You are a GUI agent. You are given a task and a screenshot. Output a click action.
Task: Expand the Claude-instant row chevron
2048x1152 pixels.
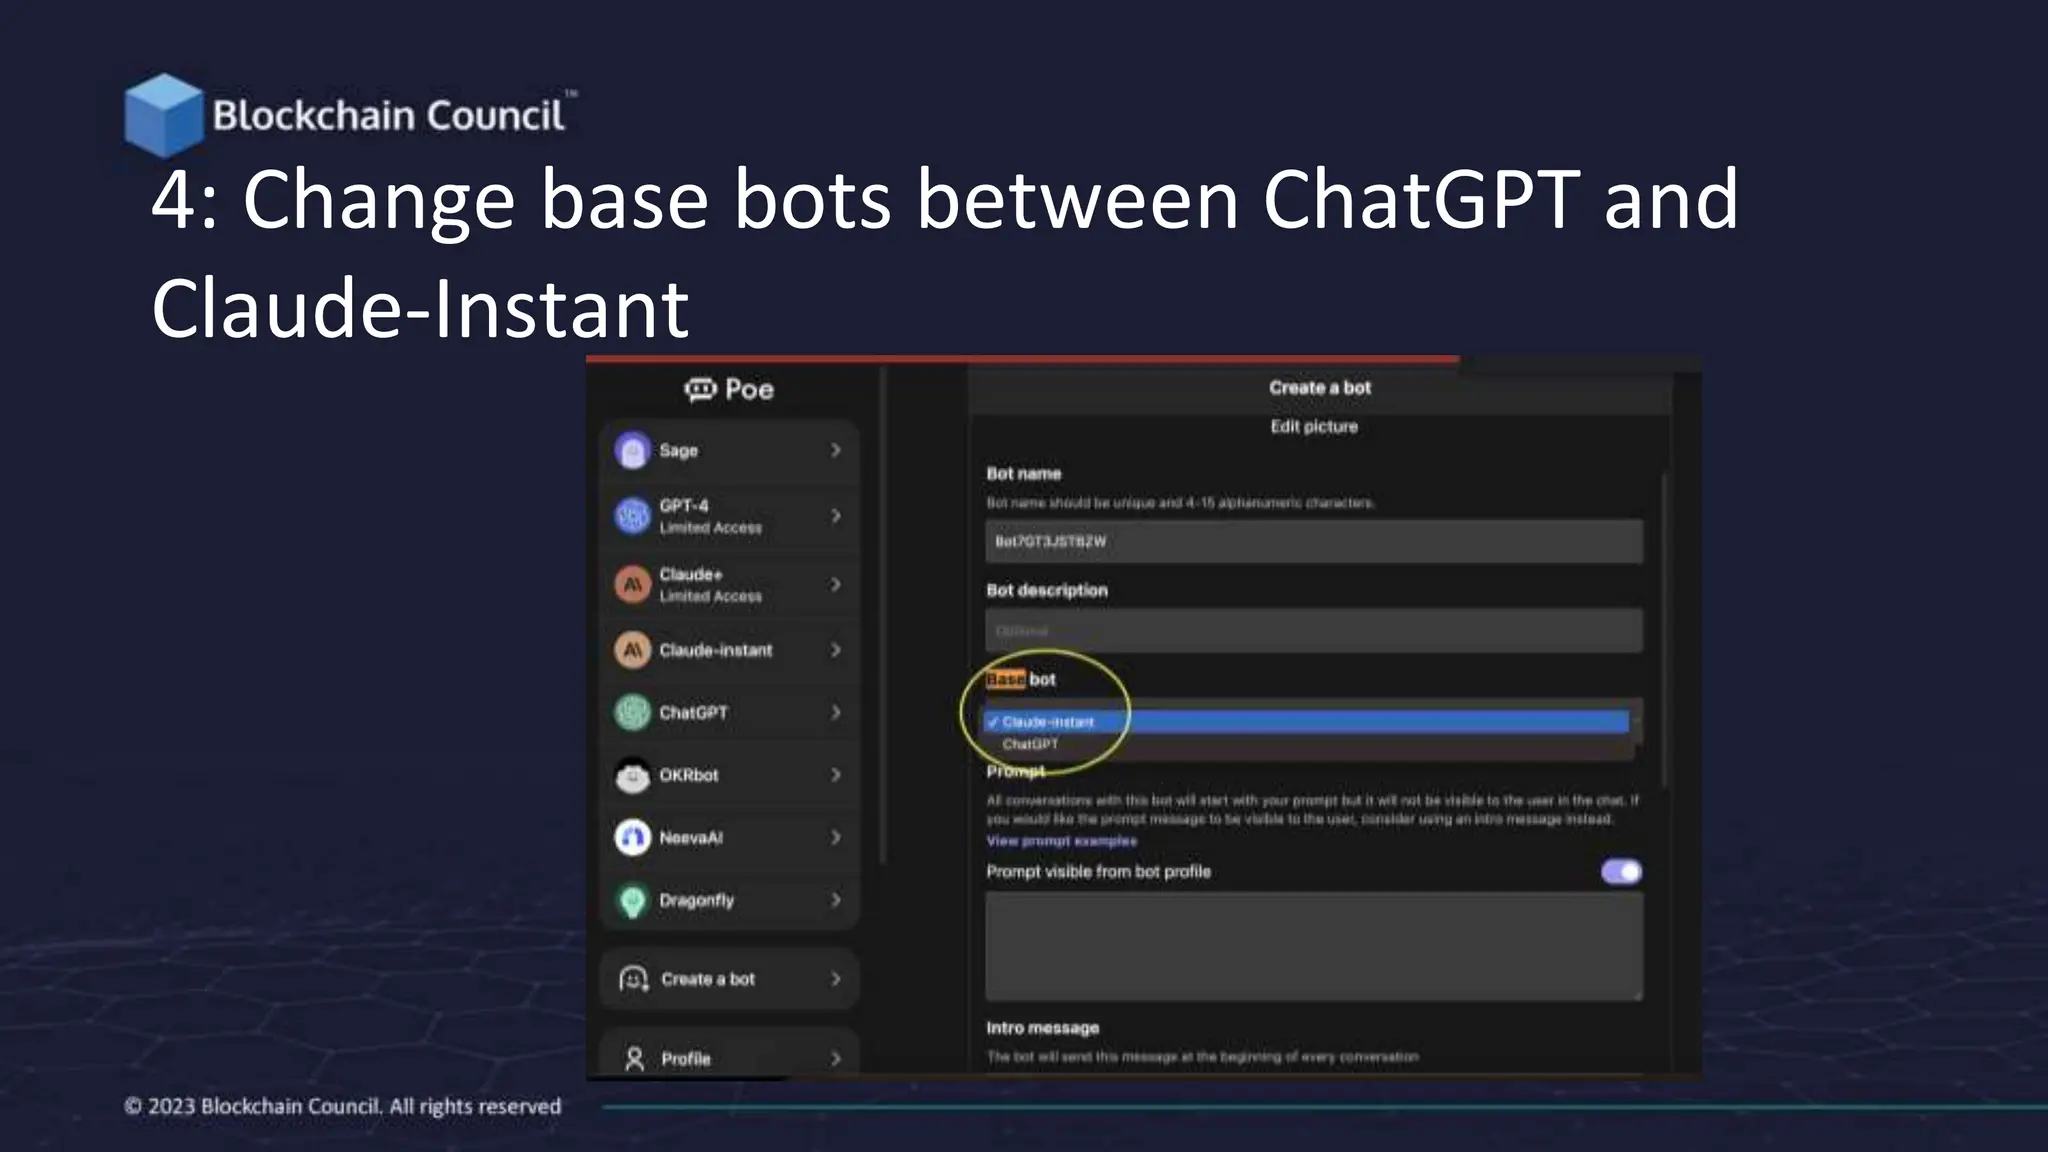point(835,650)
